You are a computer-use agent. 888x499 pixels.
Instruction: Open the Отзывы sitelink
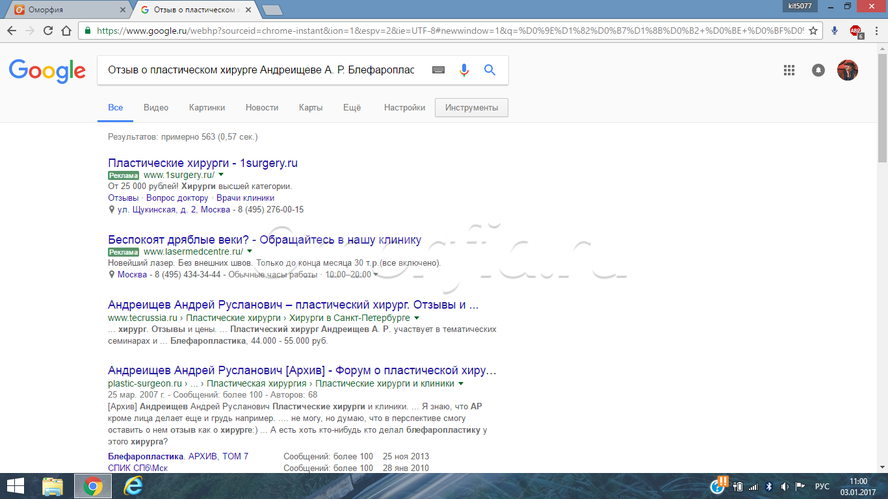pos(123,198)
